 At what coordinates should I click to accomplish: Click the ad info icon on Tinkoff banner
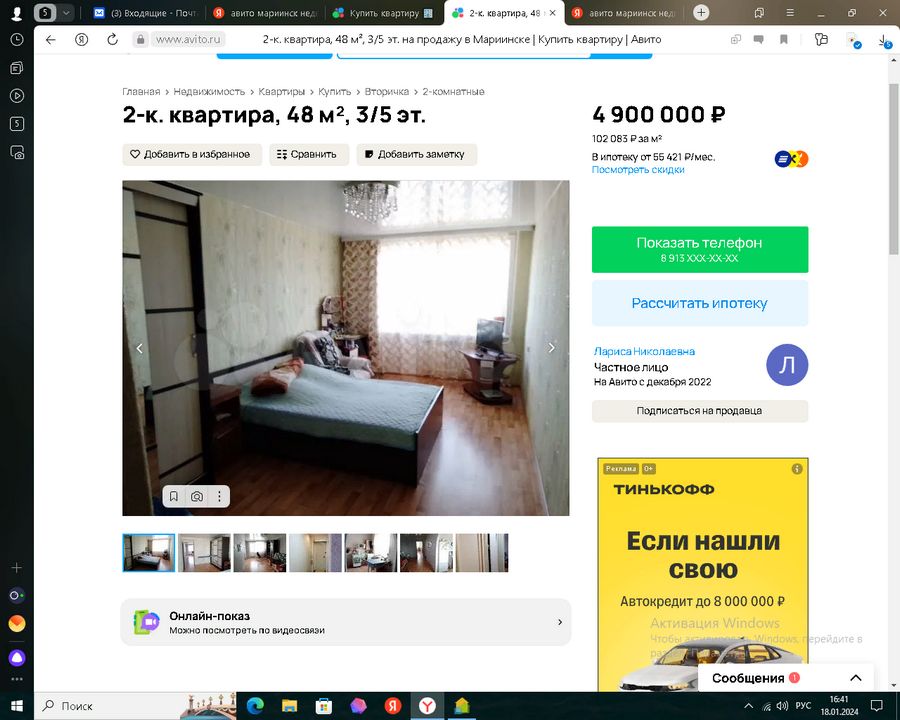[797, 468]
